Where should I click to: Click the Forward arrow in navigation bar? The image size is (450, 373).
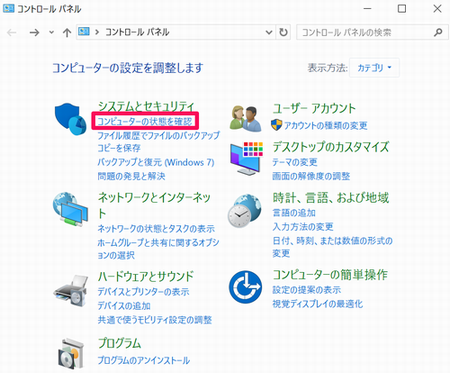click(x=34, y=33)
